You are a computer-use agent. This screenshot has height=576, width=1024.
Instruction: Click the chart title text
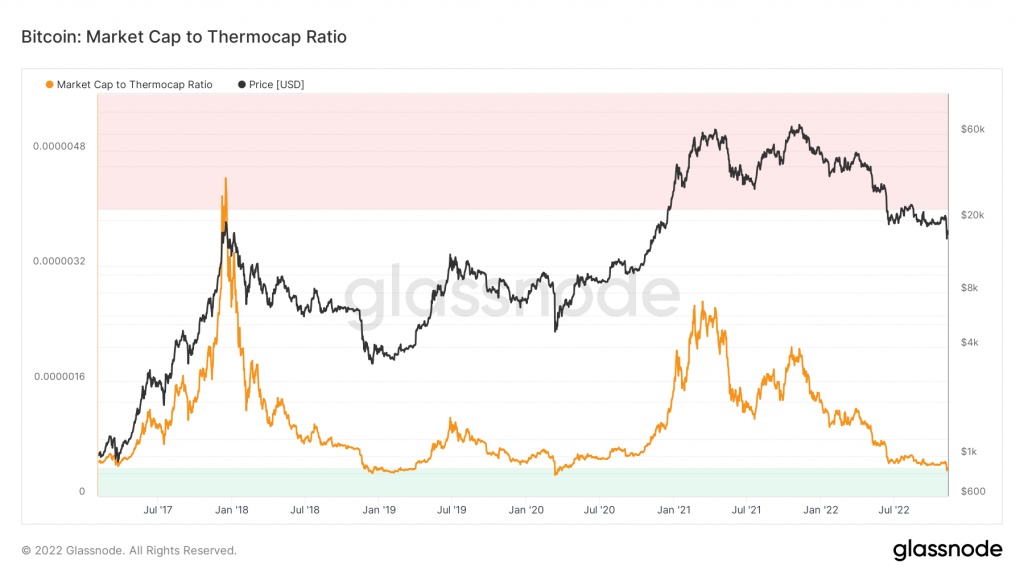184,37
